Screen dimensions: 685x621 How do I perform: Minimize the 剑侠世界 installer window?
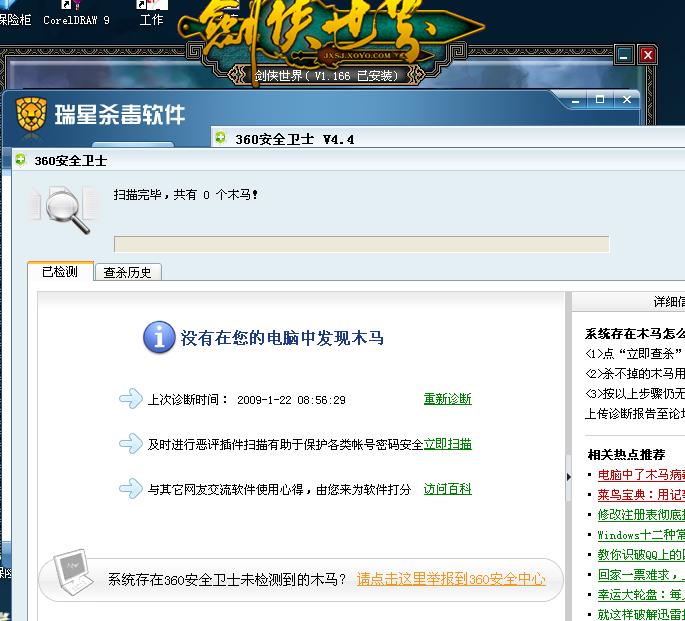click(x=624, y=55)
